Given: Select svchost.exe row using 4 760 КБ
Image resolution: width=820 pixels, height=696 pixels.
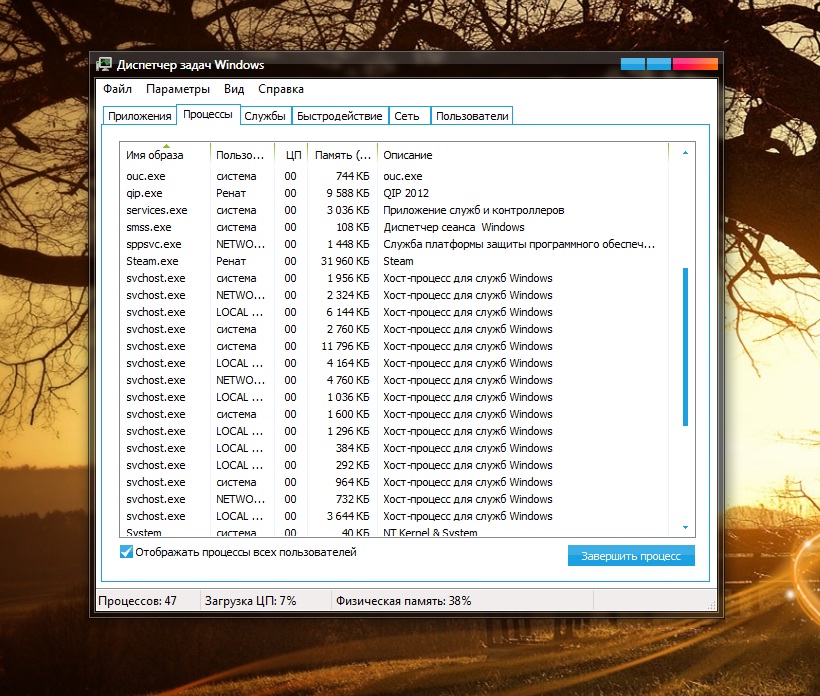Looking at the screenshot, I should point(394,380).
